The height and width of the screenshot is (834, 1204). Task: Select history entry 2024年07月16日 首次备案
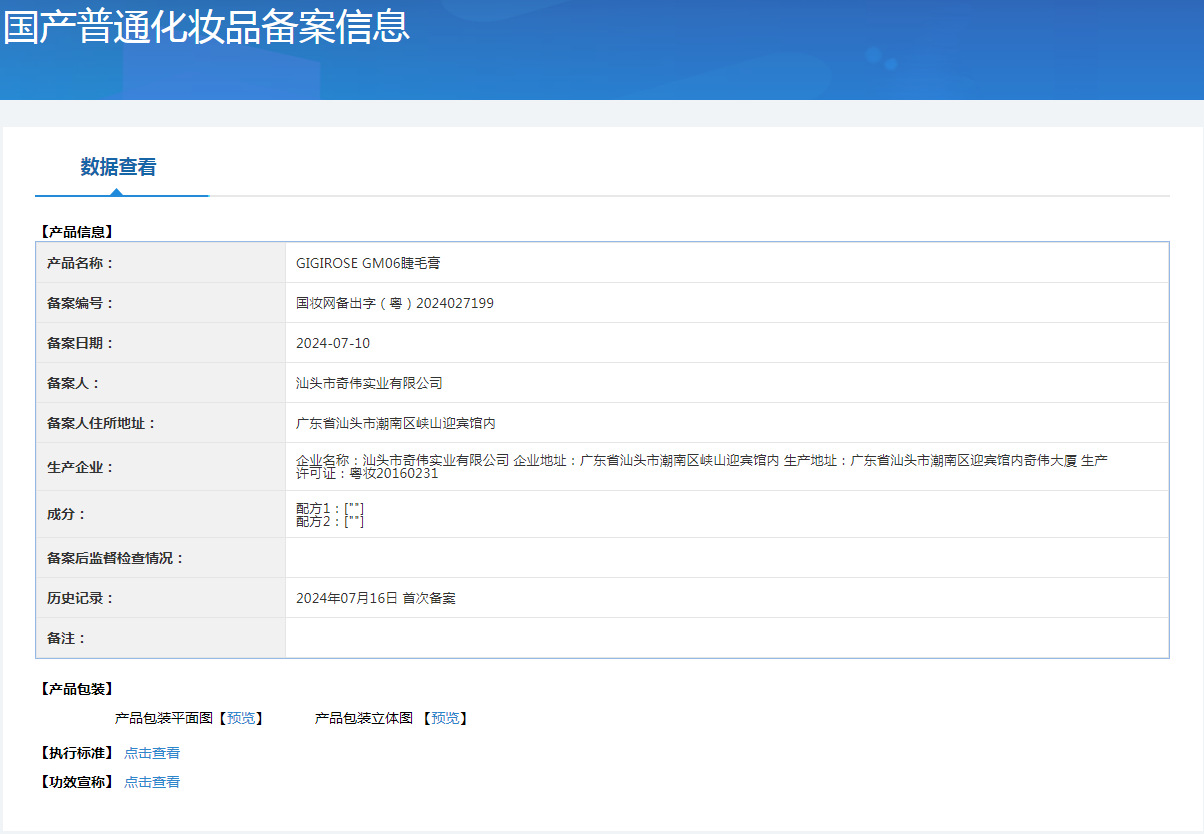[376, 598]
